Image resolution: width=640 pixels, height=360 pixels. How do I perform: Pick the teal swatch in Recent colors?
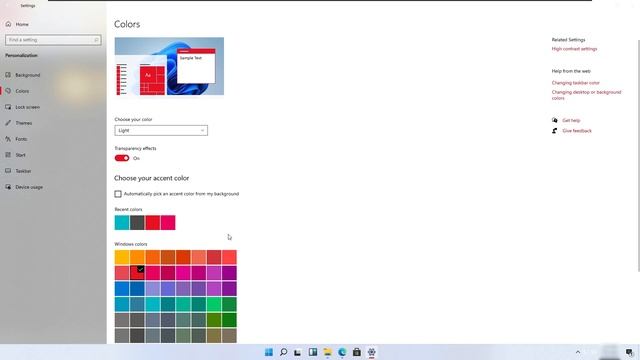click(122, 222)
